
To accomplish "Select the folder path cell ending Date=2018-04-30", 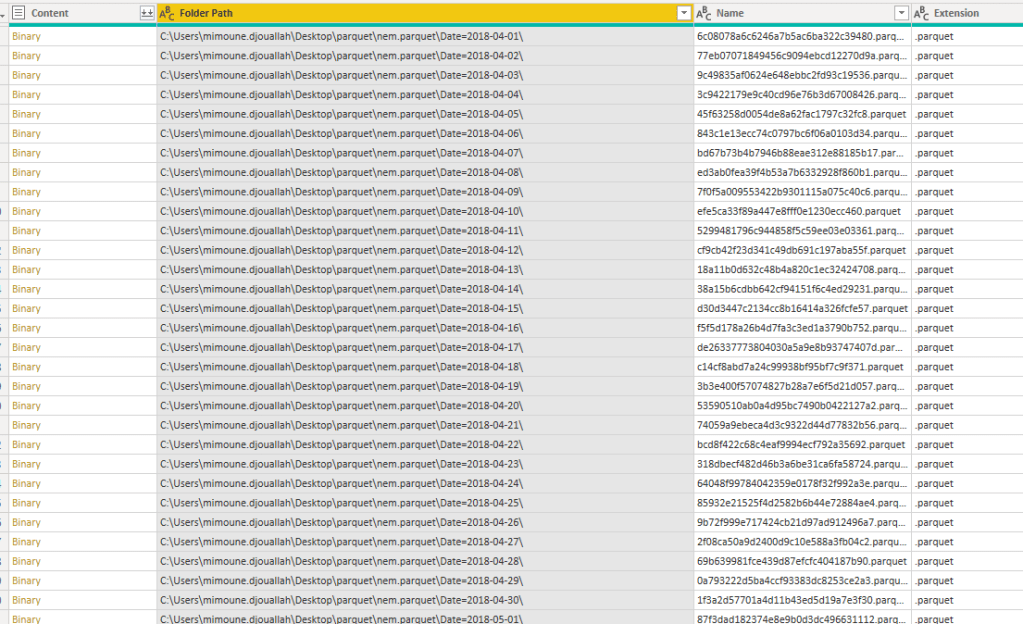I will [341, 600].
